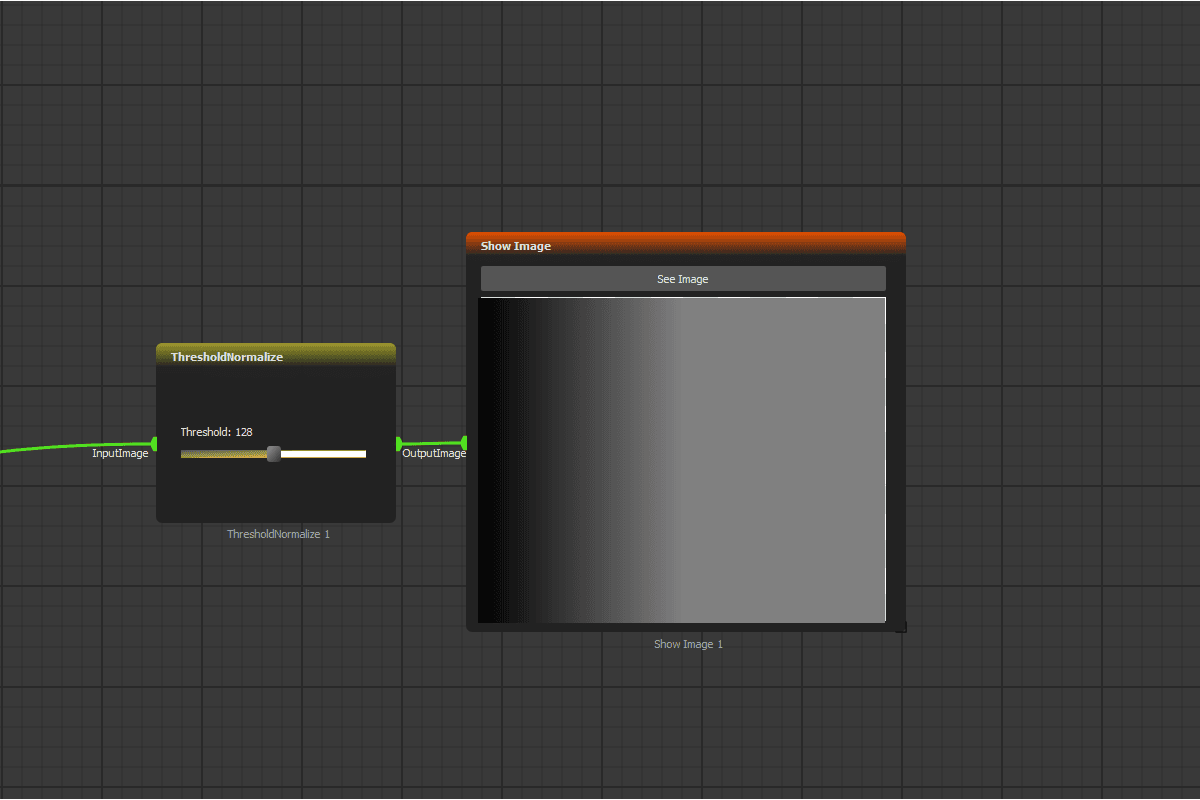Click the "Threshold: 128" value label
This screenshot has width=1200, height=800.
[216, 432]
